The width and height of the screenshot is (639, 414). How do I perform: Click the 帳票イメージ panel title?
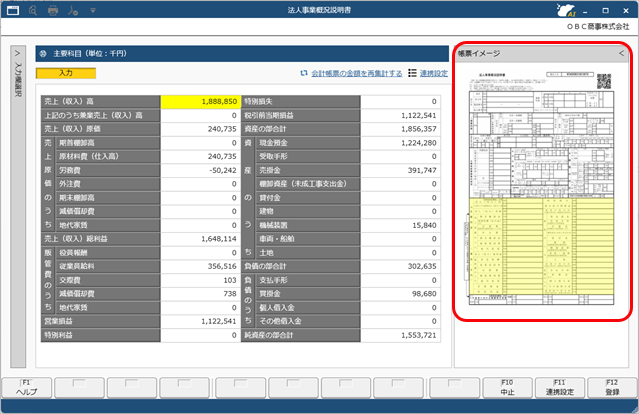click(479, 53)
